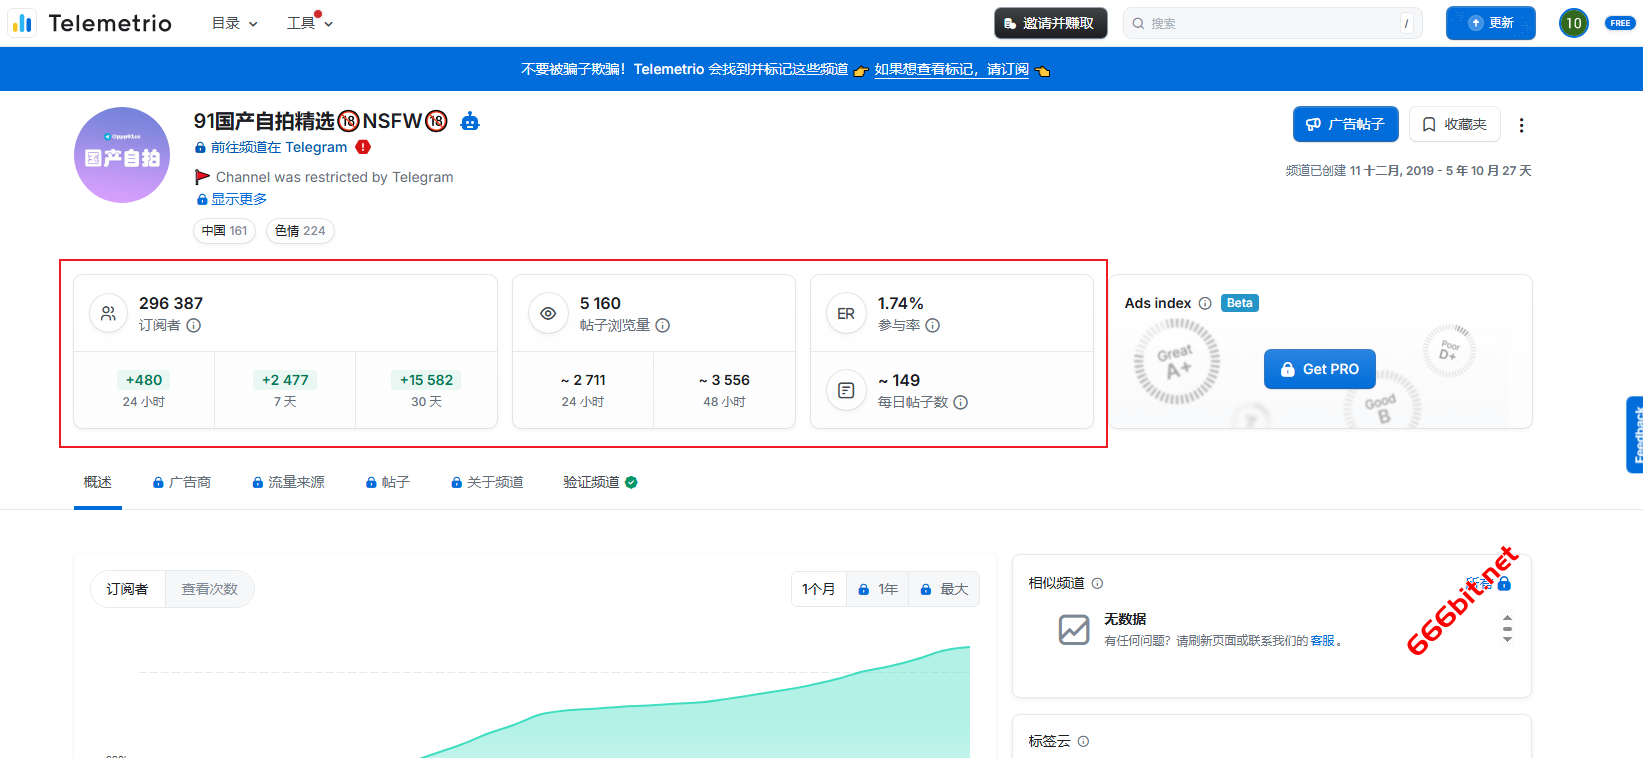Viewport: 1643px width, 758px height.
Task: Click the three-dot more options icon
Action: point(1521,125)
